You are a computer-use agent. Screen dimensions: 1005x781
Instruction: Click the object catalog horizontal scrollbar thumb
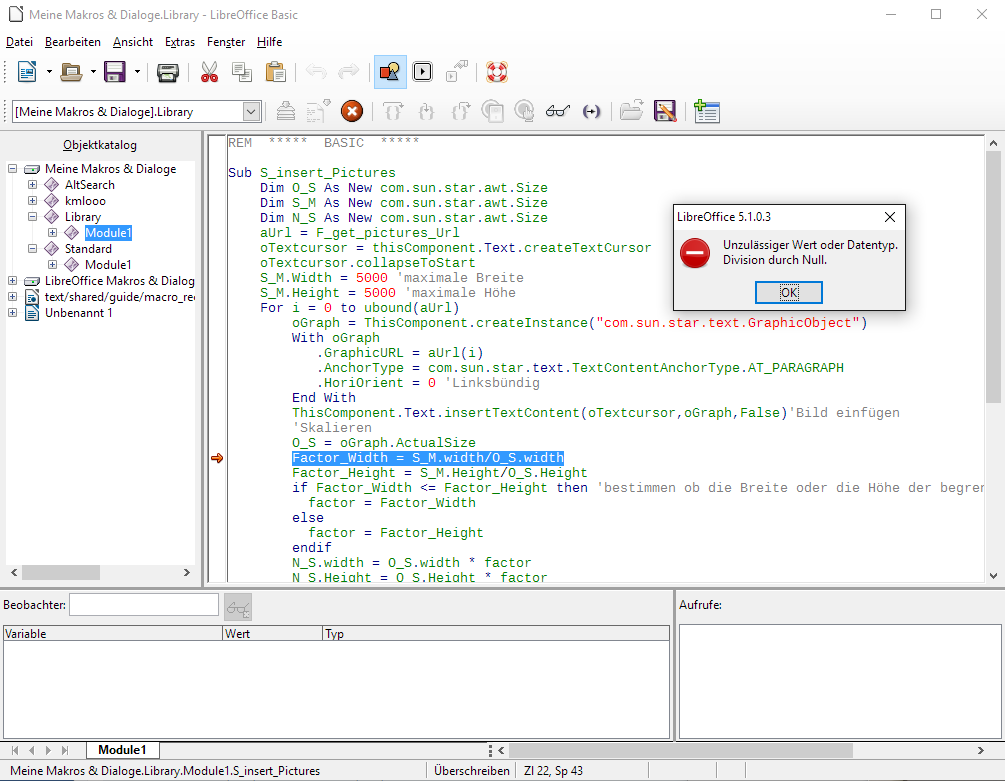point(61,572)
